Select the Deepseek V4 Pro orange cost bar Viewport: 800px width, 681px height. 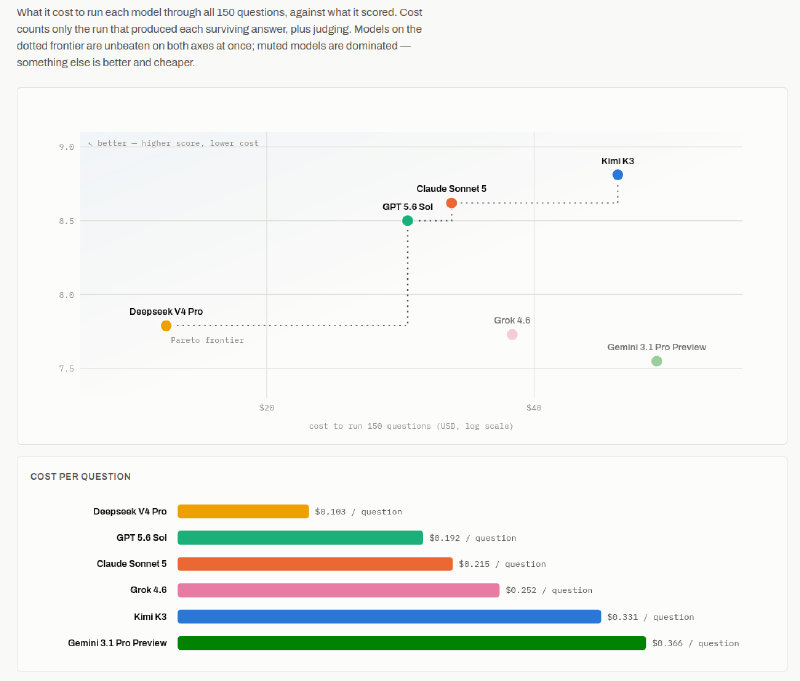243,511
